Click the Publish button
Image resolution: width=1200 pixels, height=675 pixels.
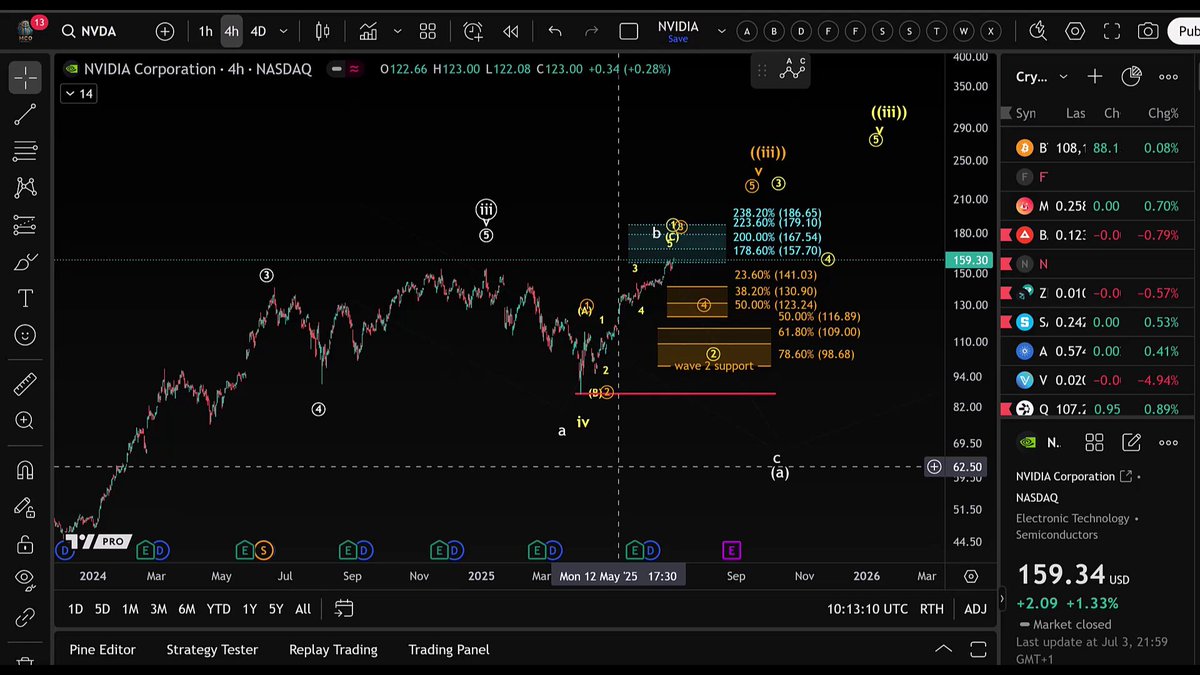pos(1186,31)
